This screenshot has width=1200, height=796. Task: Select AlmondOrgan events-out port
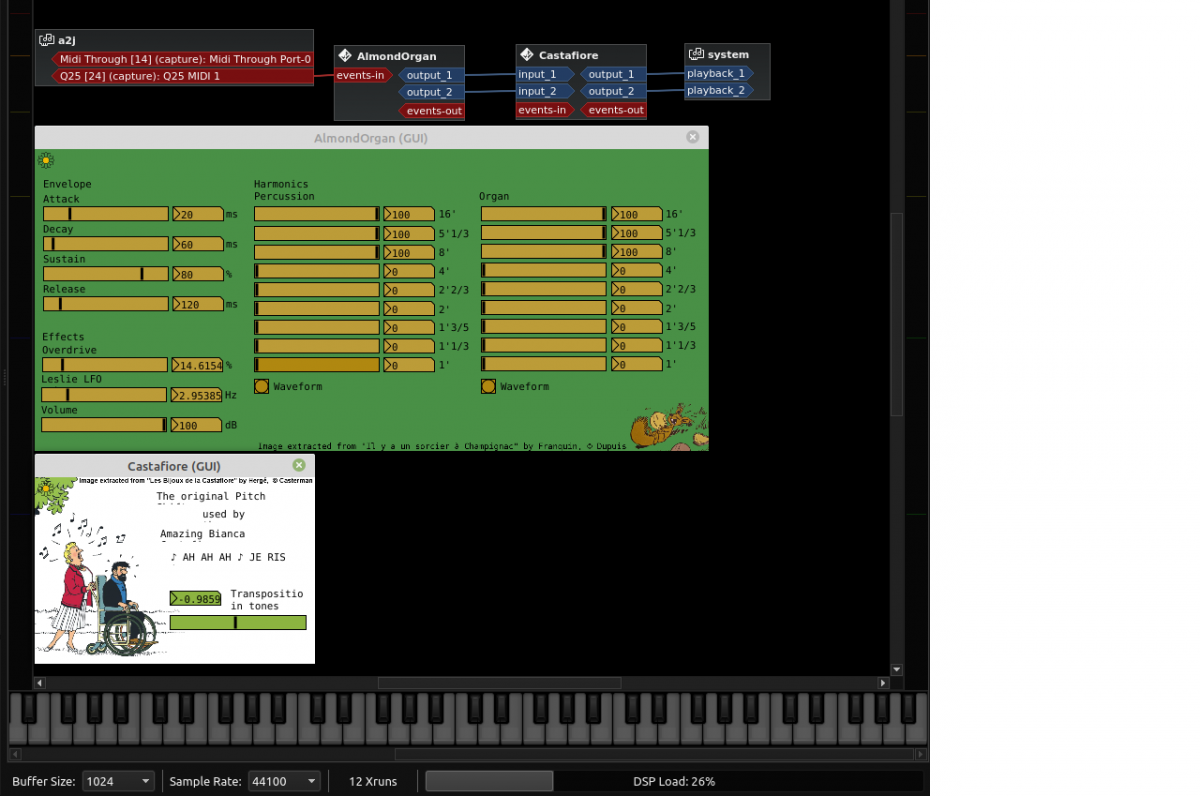click(432, 110)
